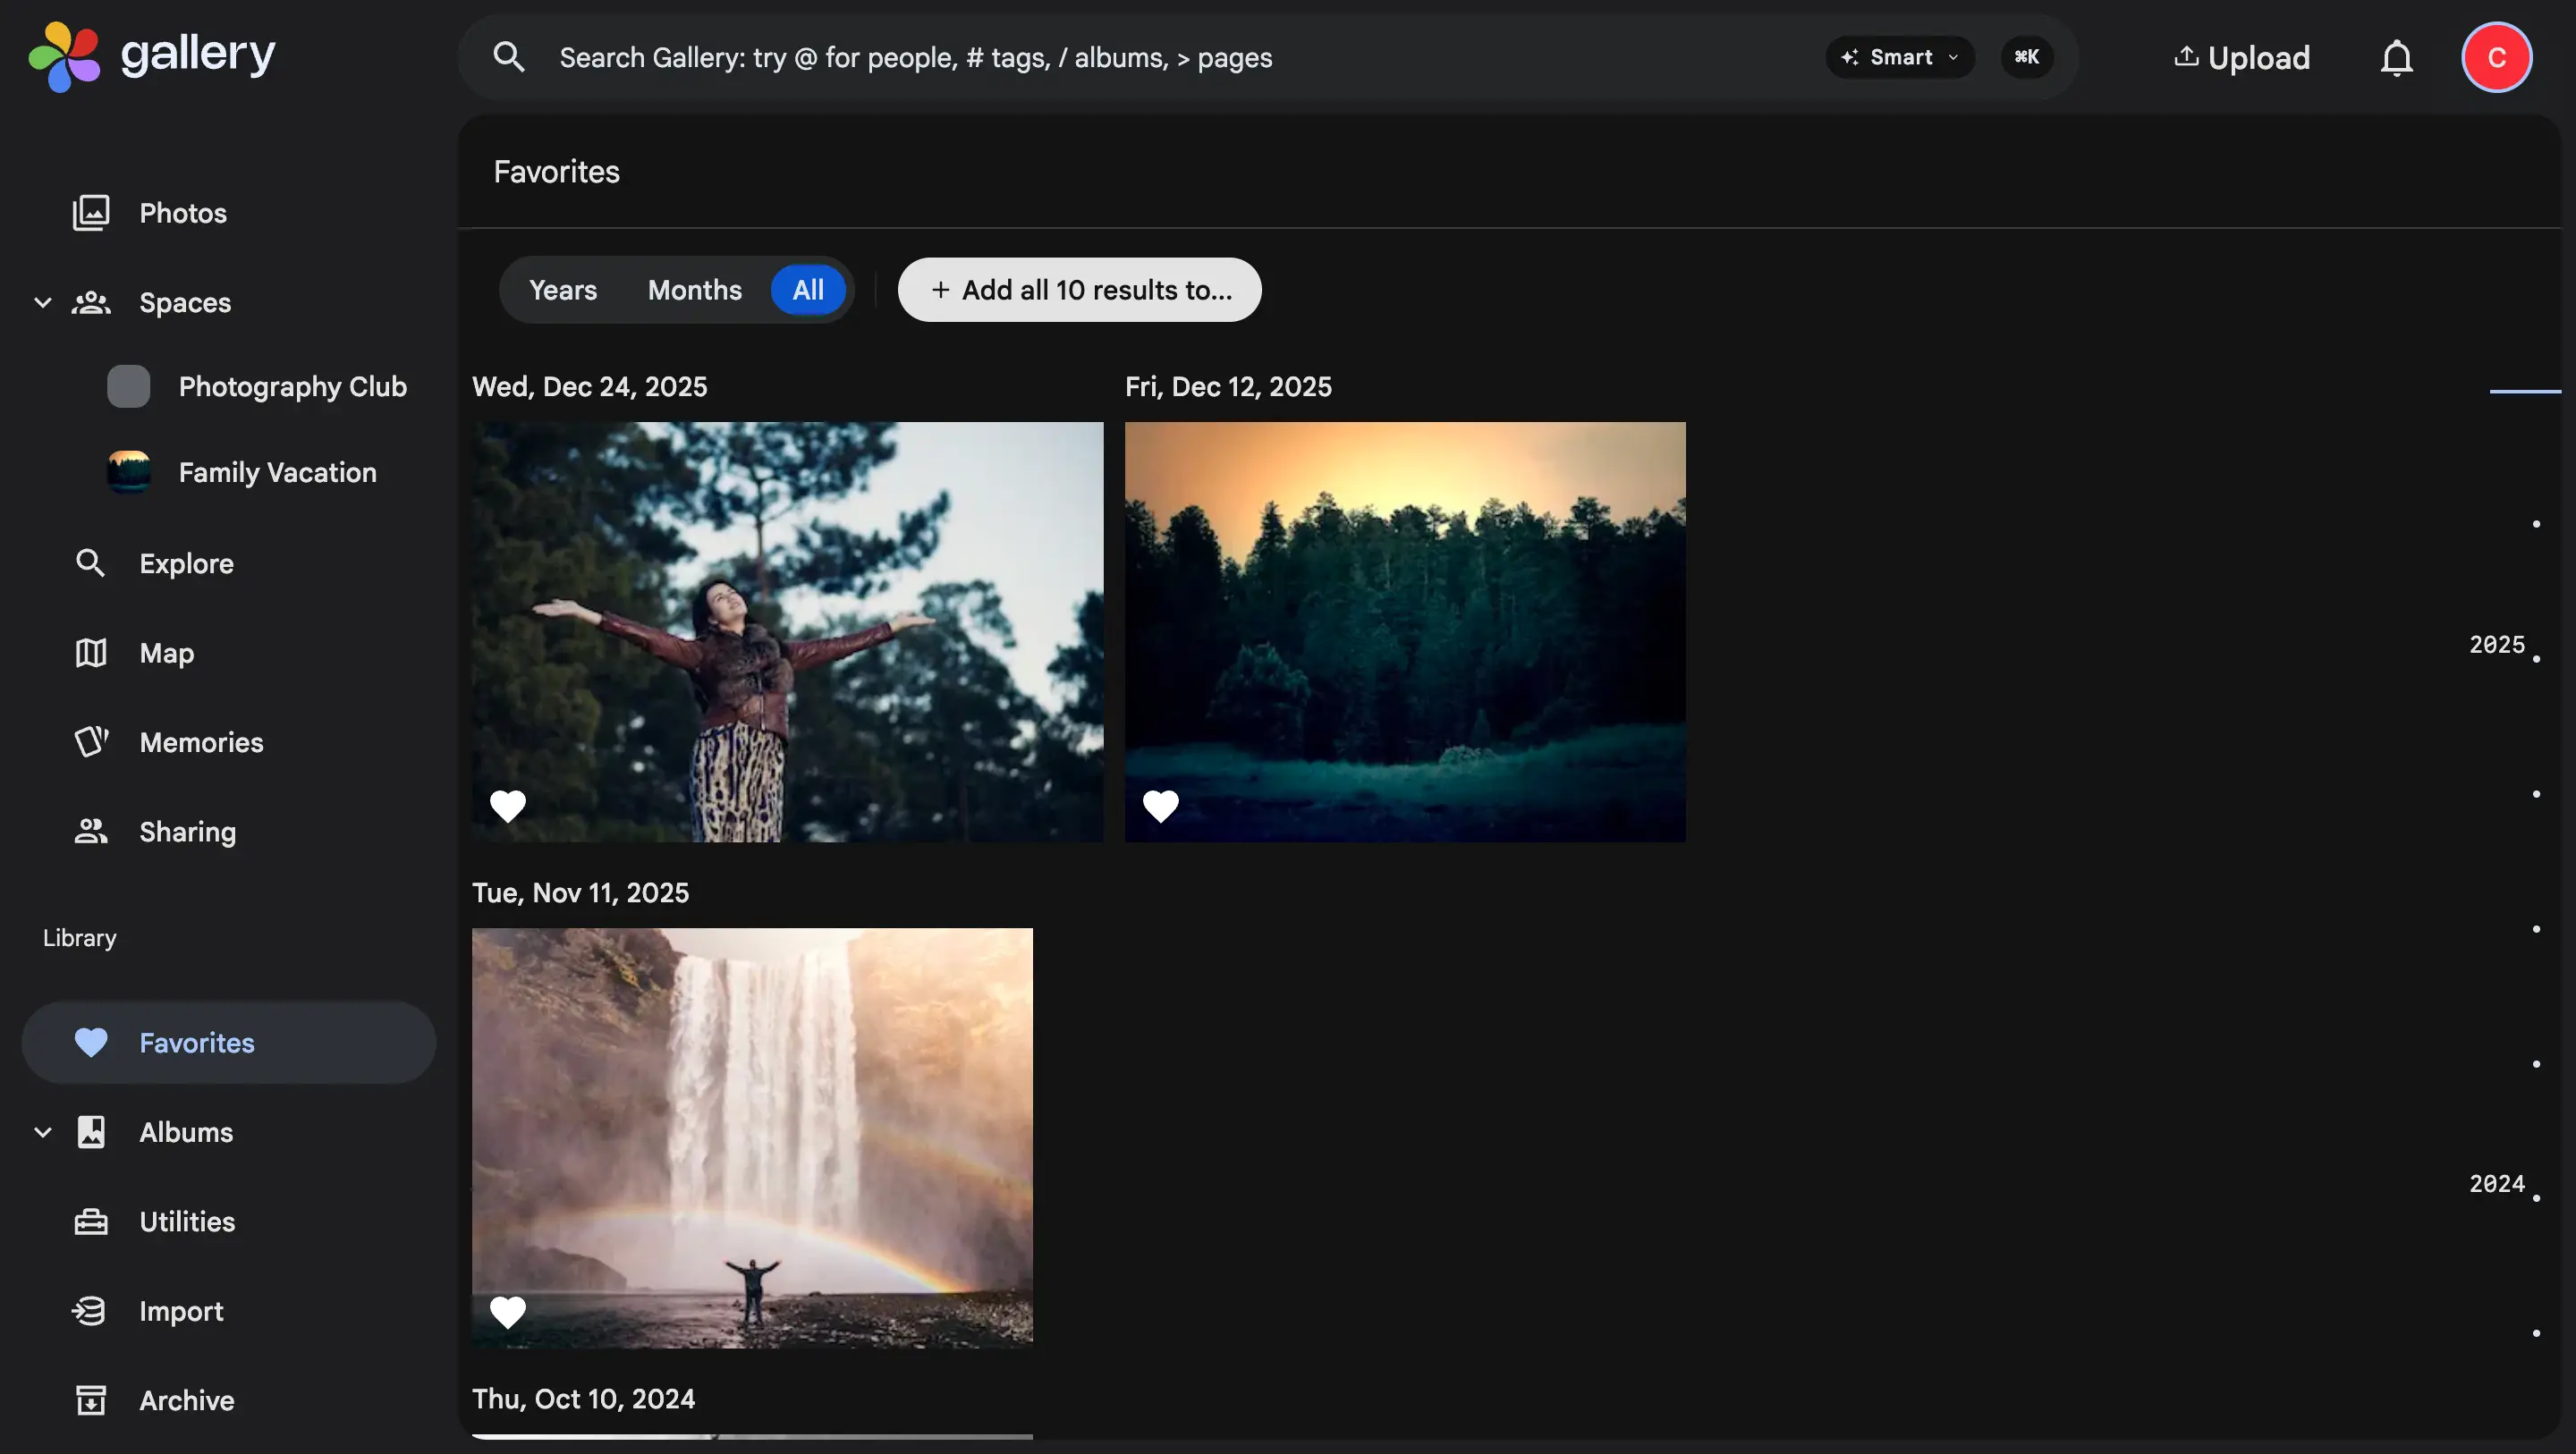Unfavorite the Nov 11 waterfall photo heart
The height and width of the screenshot is (1454, 2576).
coord(508,1311)
